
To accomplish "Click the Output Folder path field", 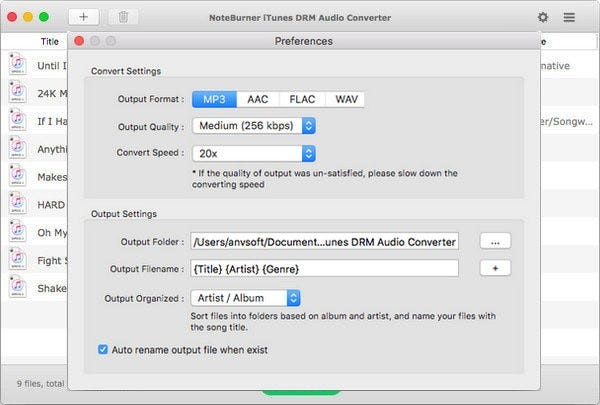I will coord(324,242).
